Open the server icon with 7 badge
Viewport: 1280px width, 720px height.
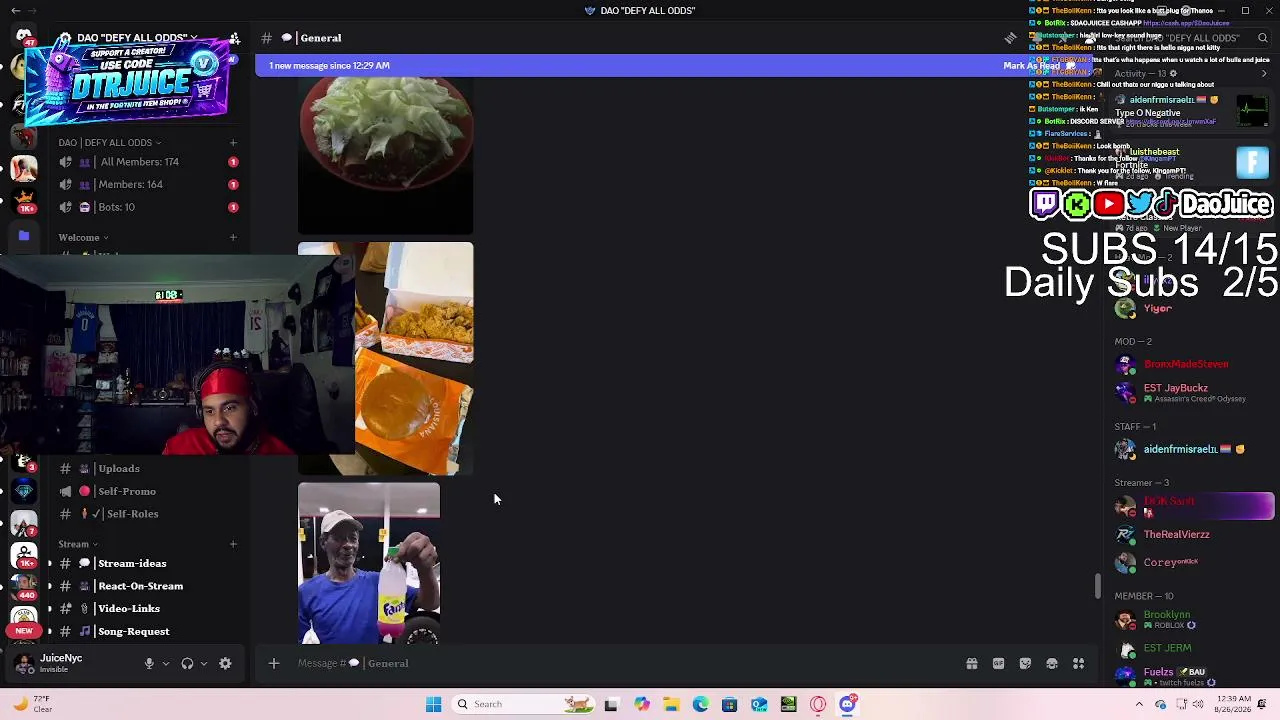(x=24, y=523)
